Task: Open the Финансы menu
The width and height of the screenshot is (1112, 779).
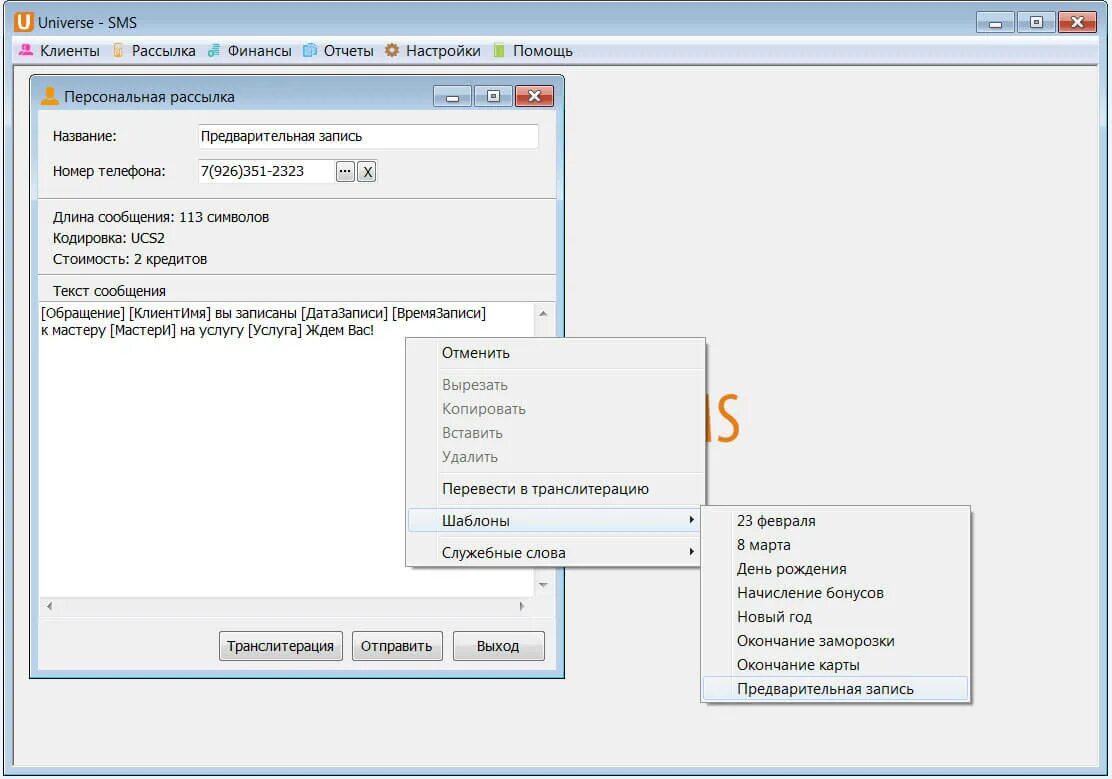Action: pyautogui.click(x=259, y=51)
